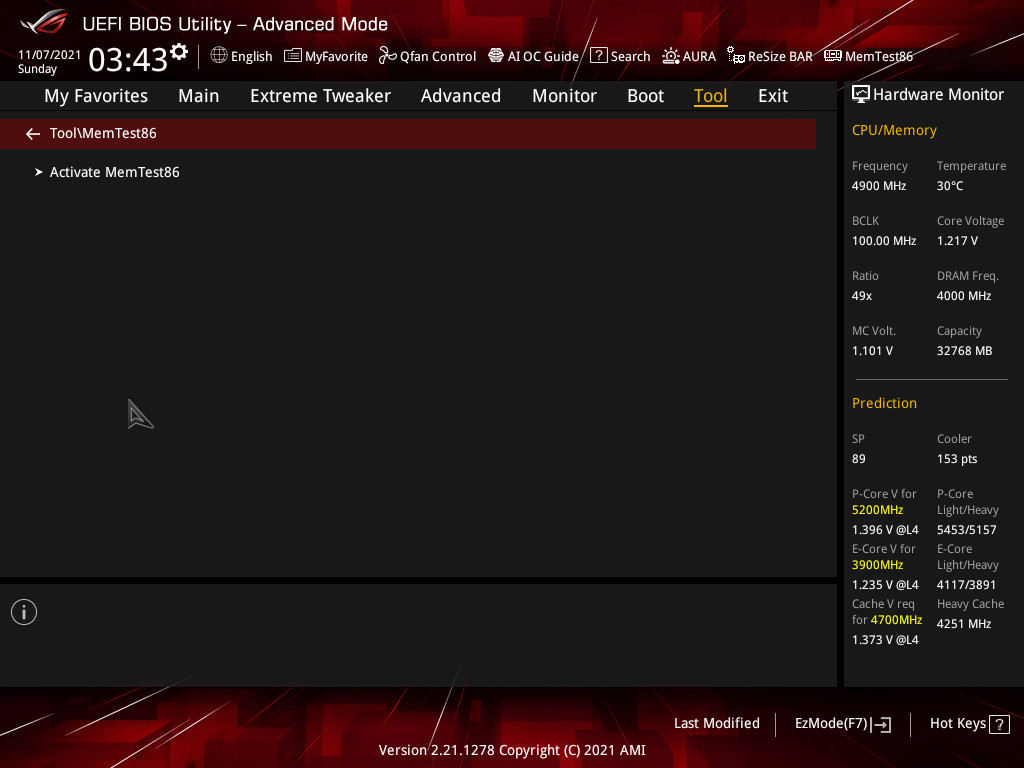
Task: Open the Exit tab
Action: [773, 95]
